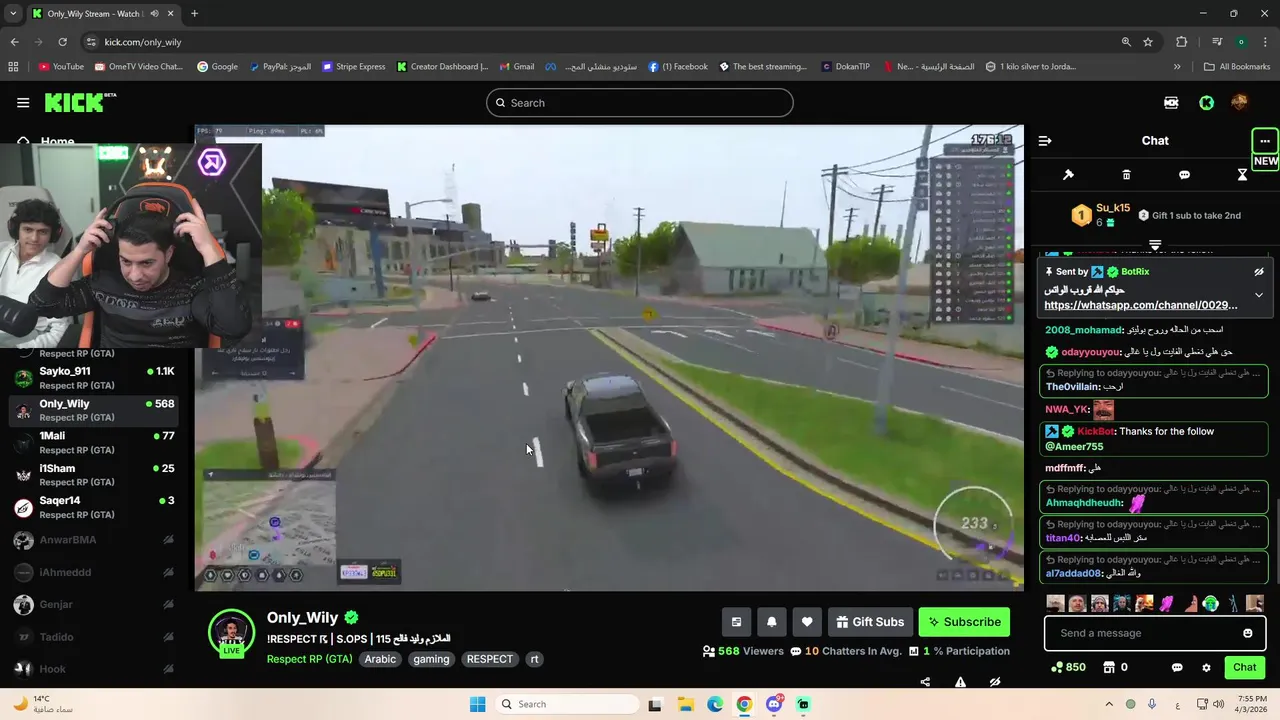Click the Su_k15 top gifter name
The height and width of the screenshot is (720, 1280).
(x=1112, y=208)
